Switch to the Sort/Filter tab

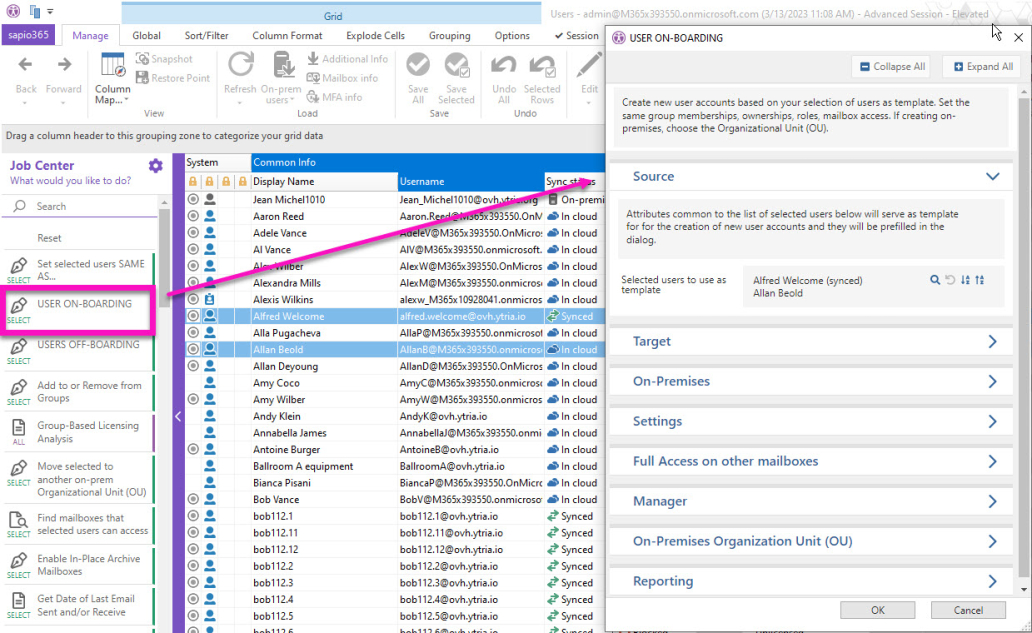pyautogui.click(x=207, y=36)
